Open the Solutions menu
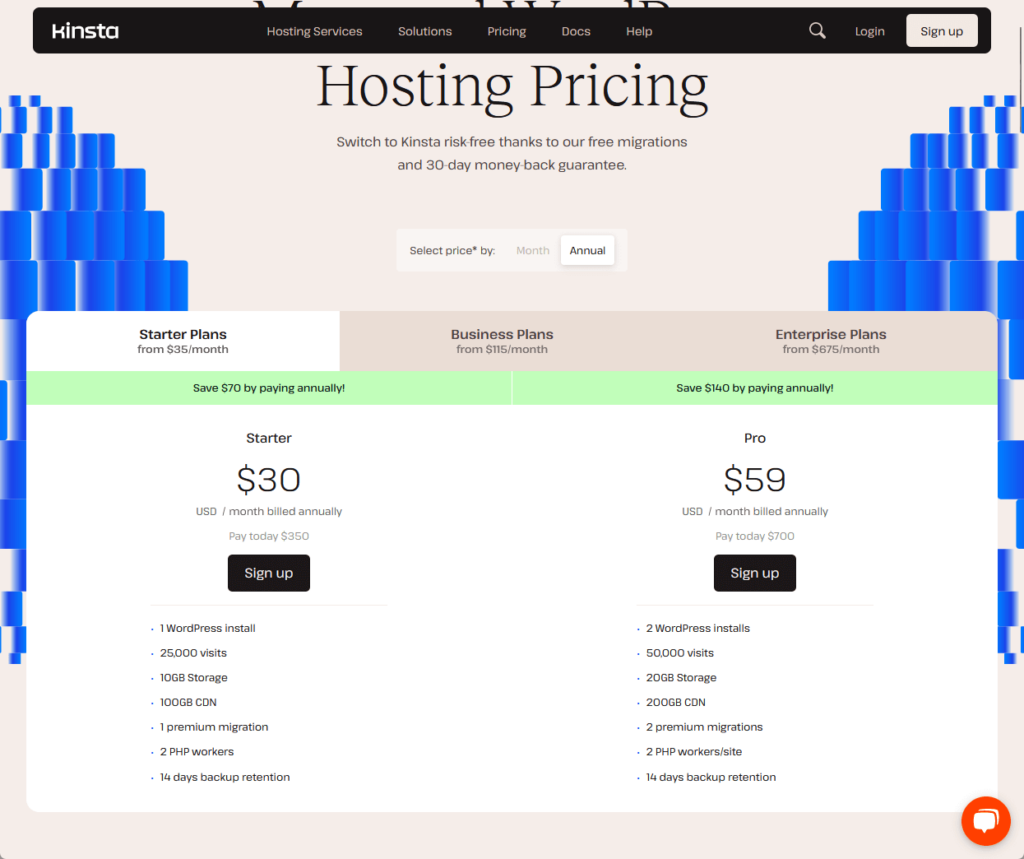The height and width of the screenshot is (859, 1024). coord(424,31)
